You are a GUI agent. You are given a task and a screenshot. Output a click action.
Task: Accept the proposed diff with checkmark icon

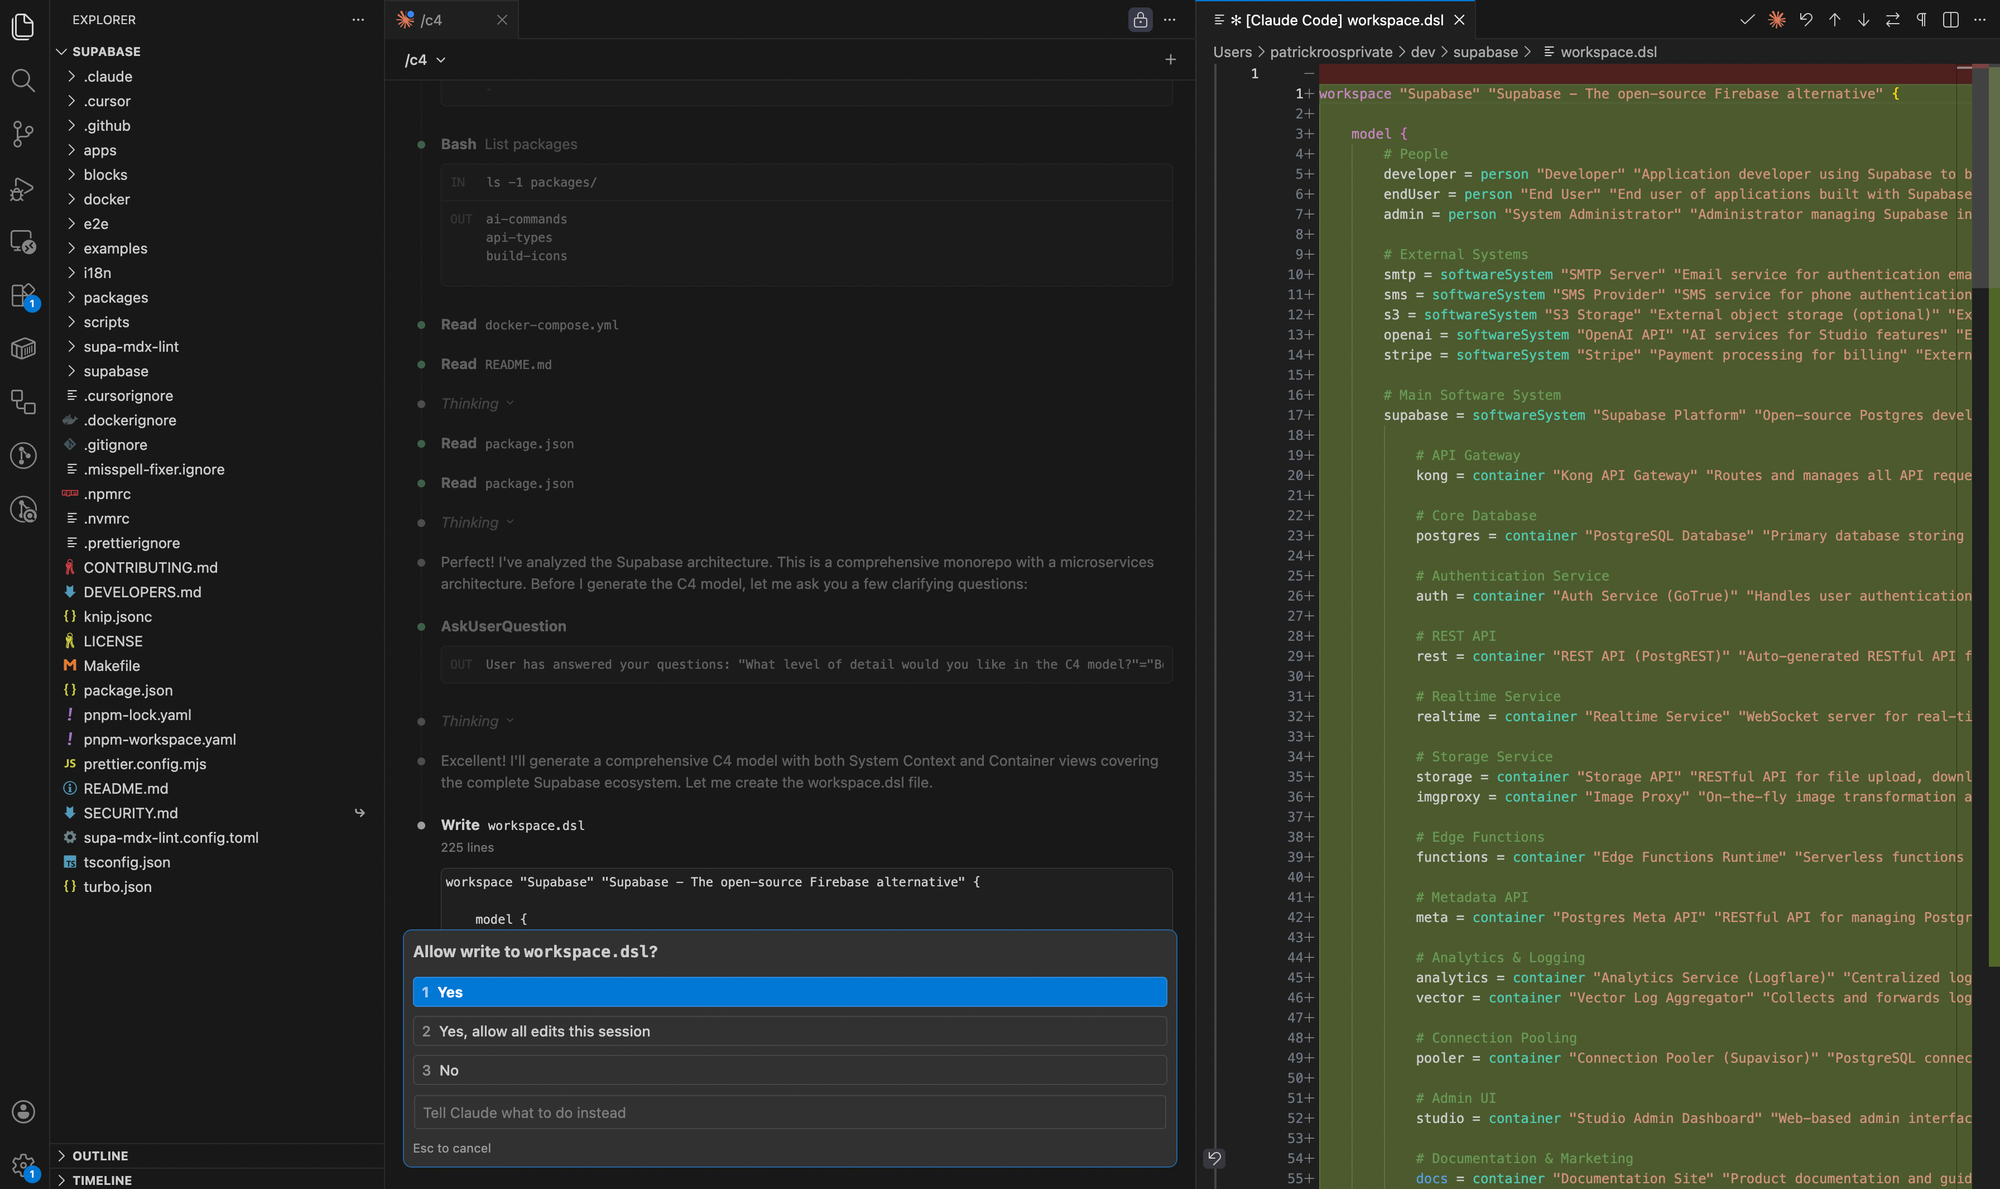1747,20
